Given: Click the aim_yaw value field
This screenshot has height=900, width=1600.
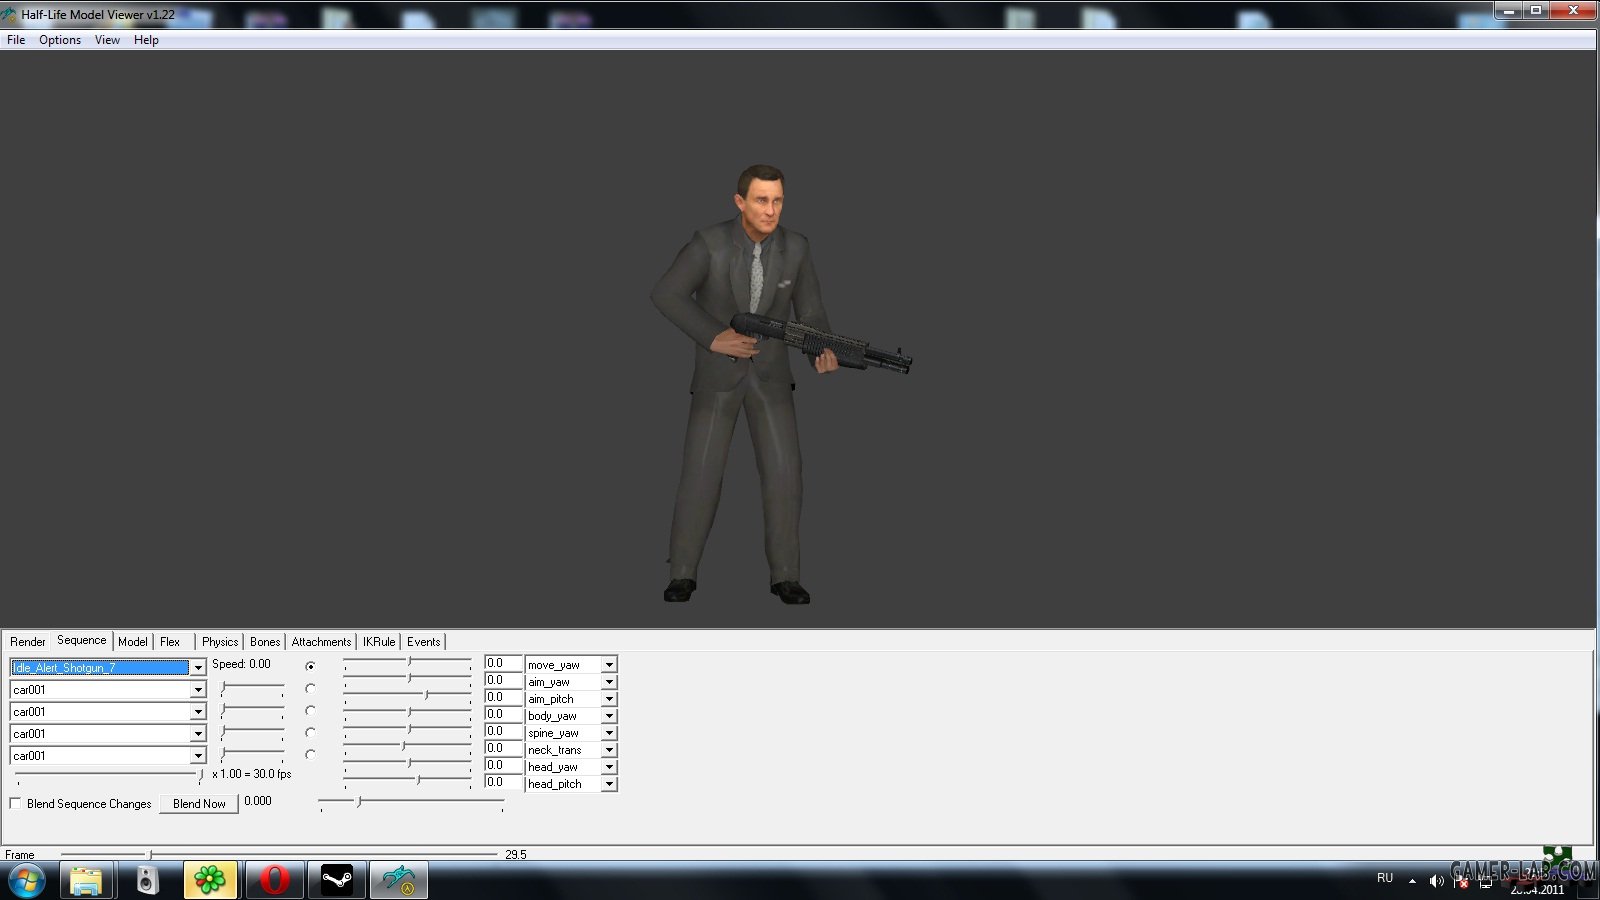Looking at the screenshot, I should click(503, 681).
